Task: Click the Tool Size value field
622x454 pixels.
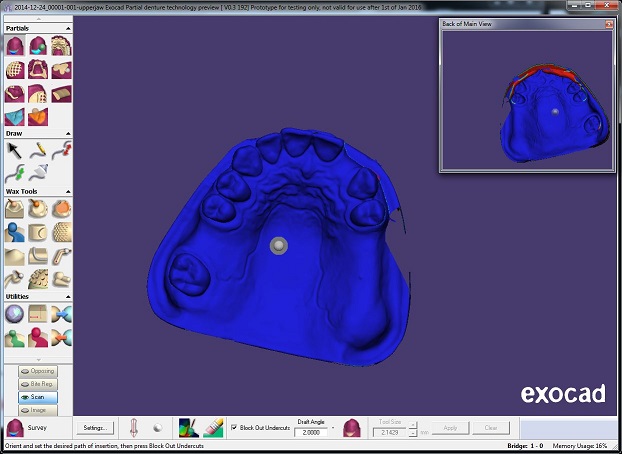Action: [x=390, y=432]
